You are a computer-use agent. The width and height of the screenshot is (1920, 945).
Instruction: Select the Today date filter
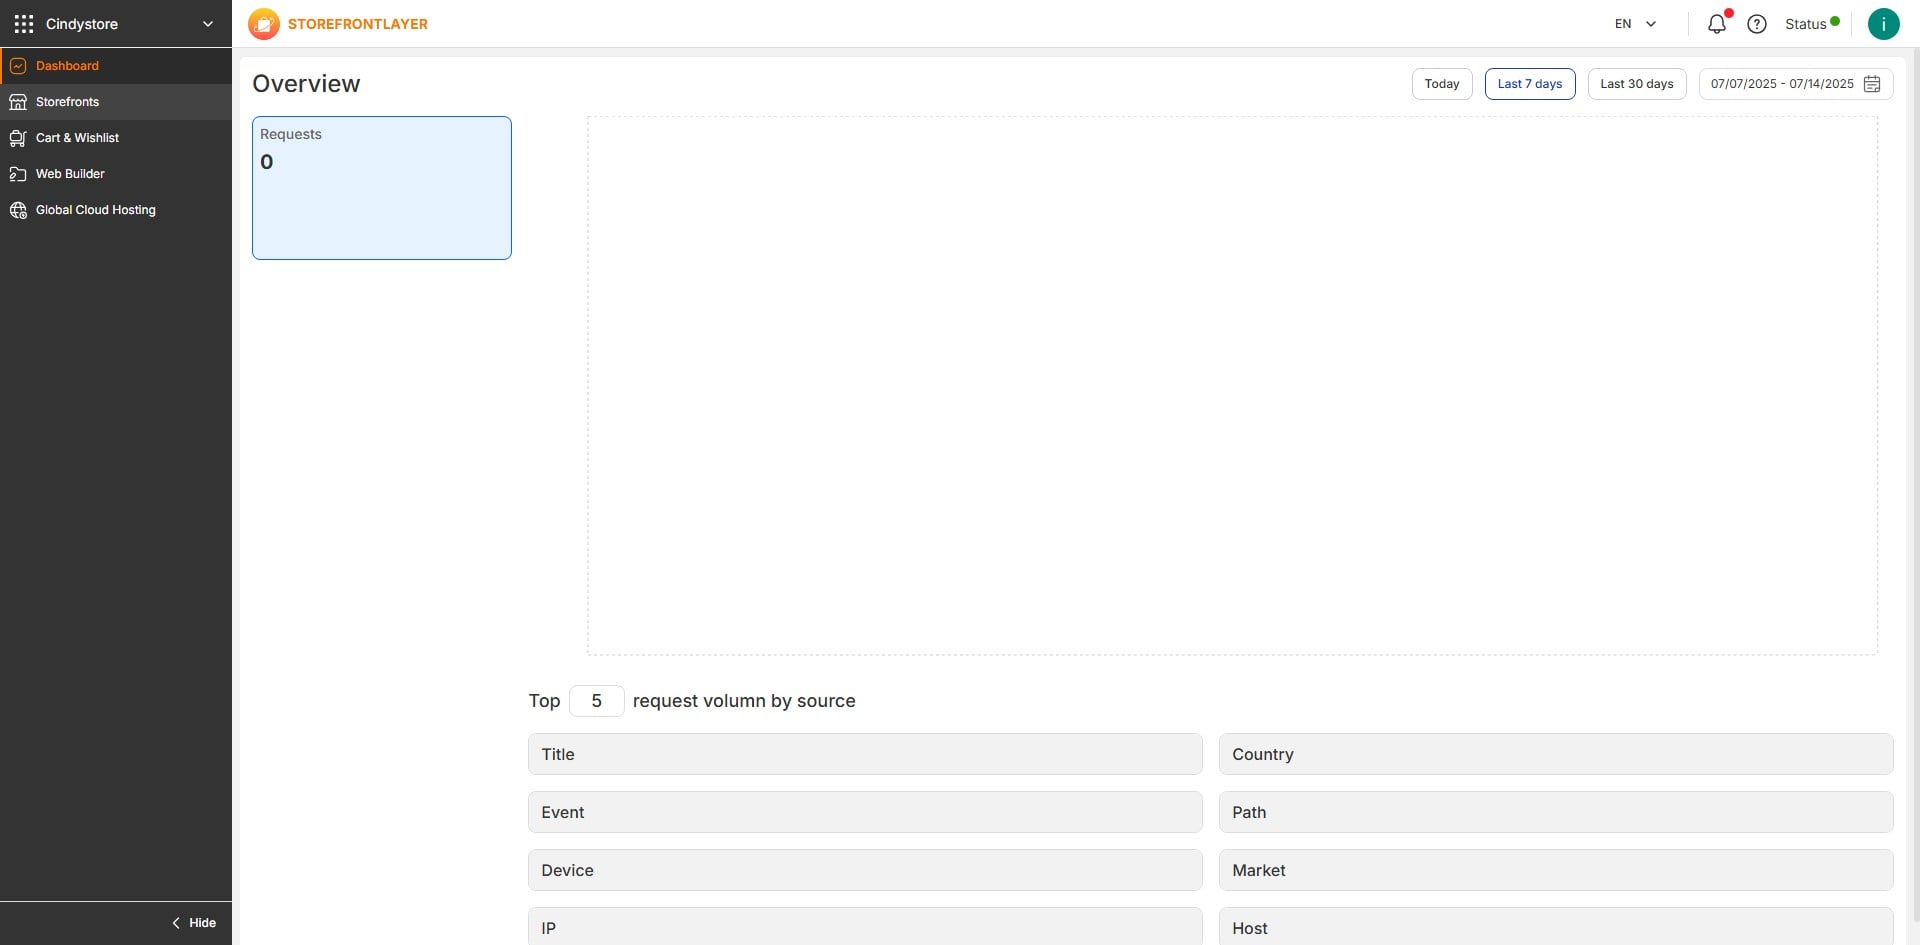pyautogui.click(x=1441, y=84)
